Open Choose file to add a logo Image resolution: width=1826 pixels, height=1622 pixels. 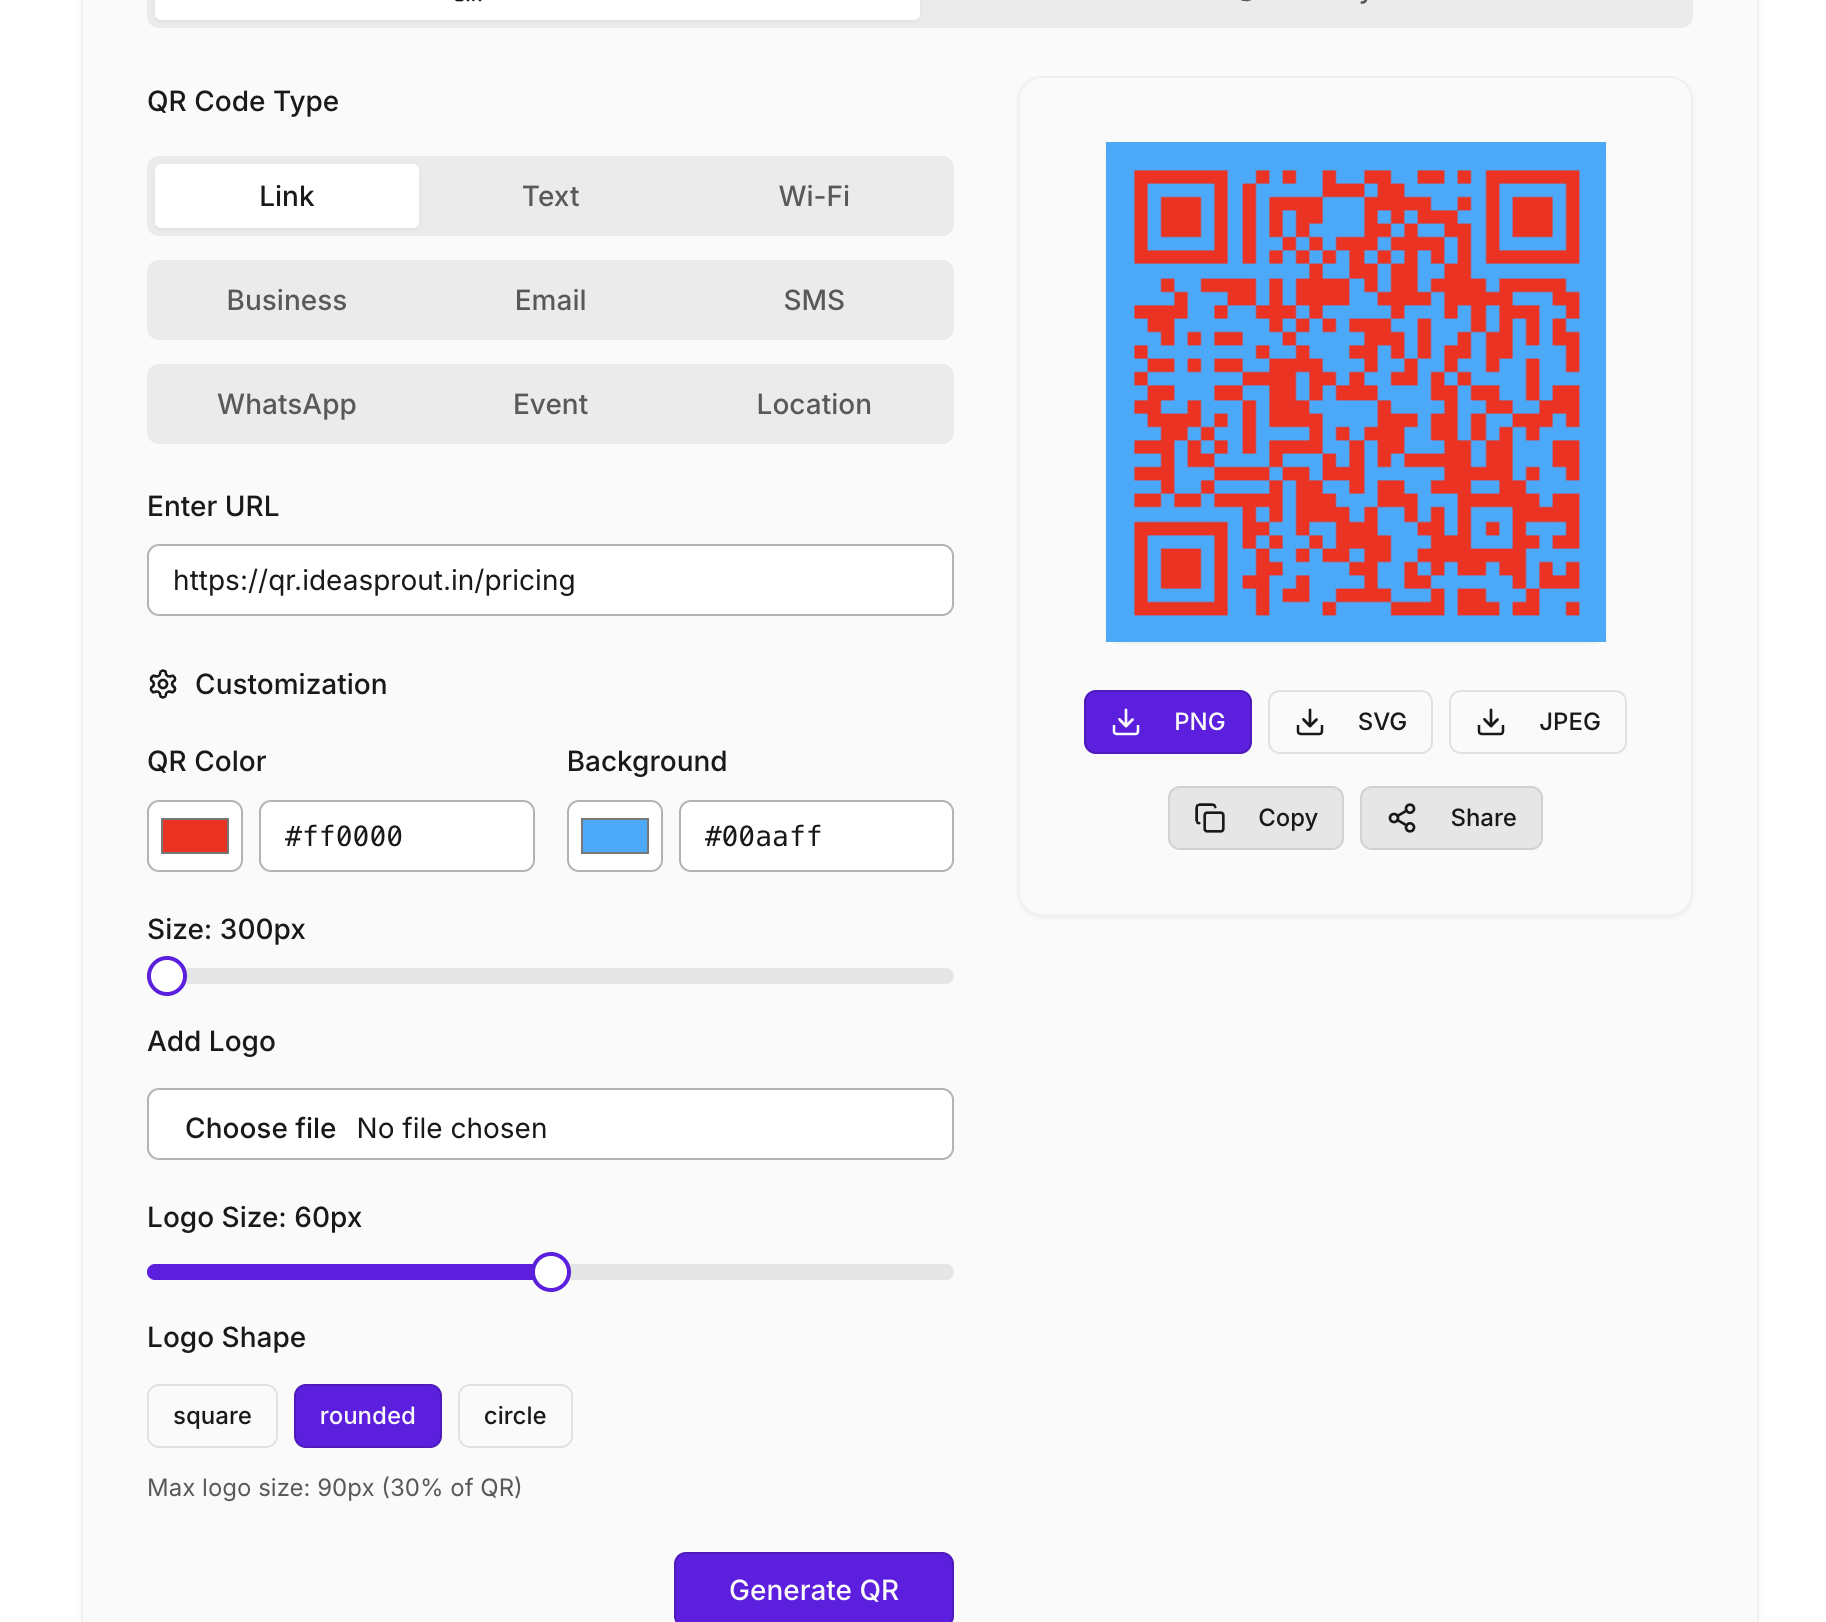260,1127
